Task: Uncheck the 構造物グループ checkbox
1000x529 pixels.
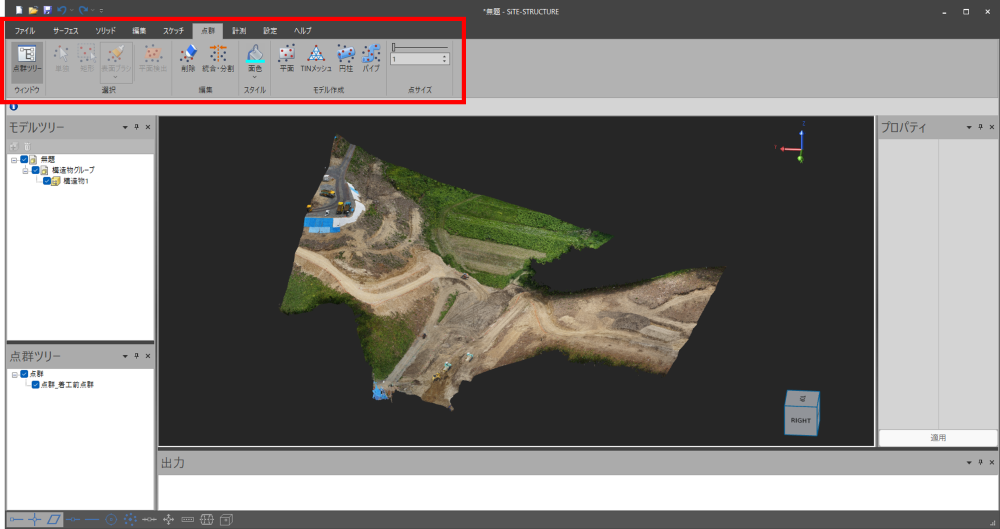Action: point(35,170)
